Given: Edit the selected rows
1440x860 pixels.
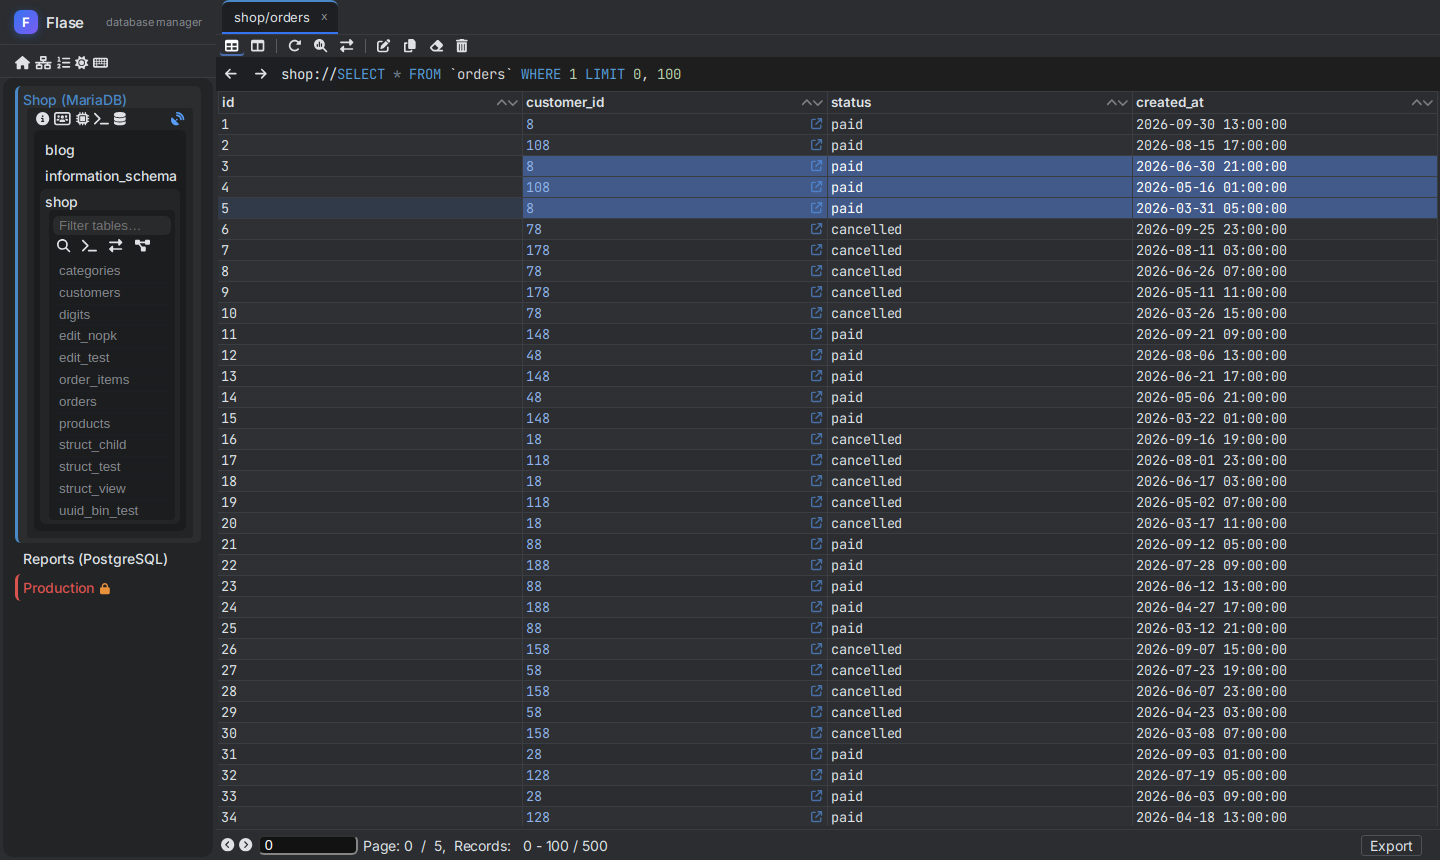Looking at the screenshot, I should 383,46.
